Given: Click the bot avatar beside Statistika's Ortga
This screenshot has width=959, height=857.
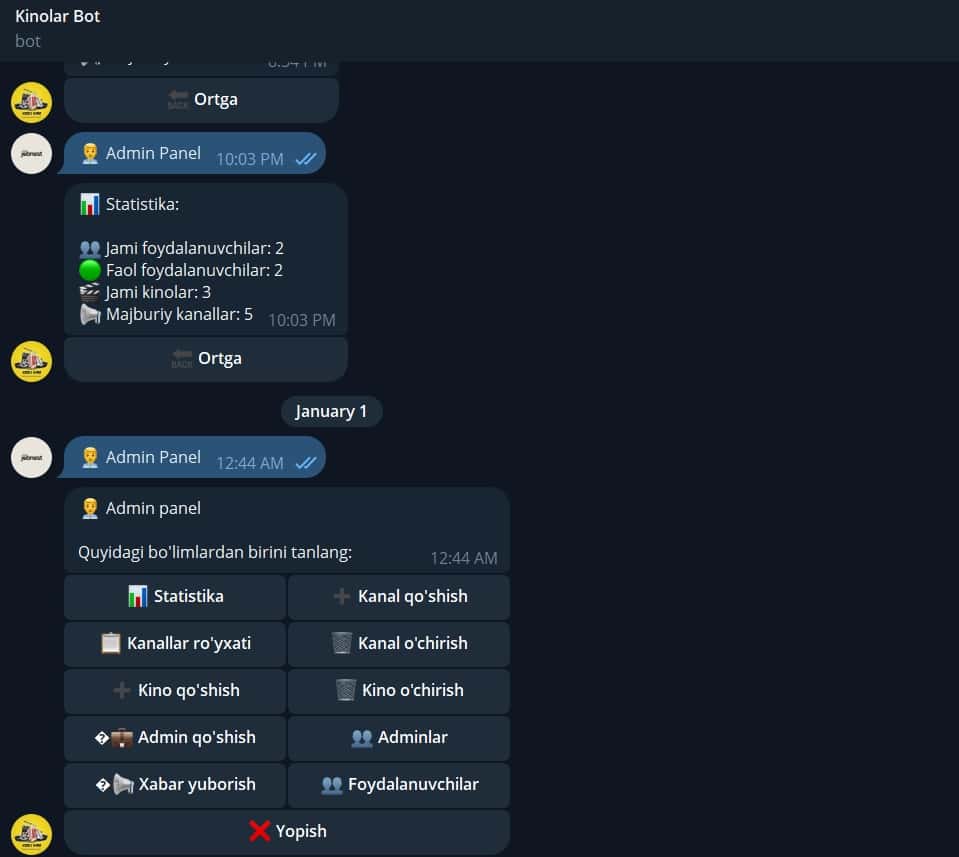Looking at the screenshot, I should (x=31, y=362).
